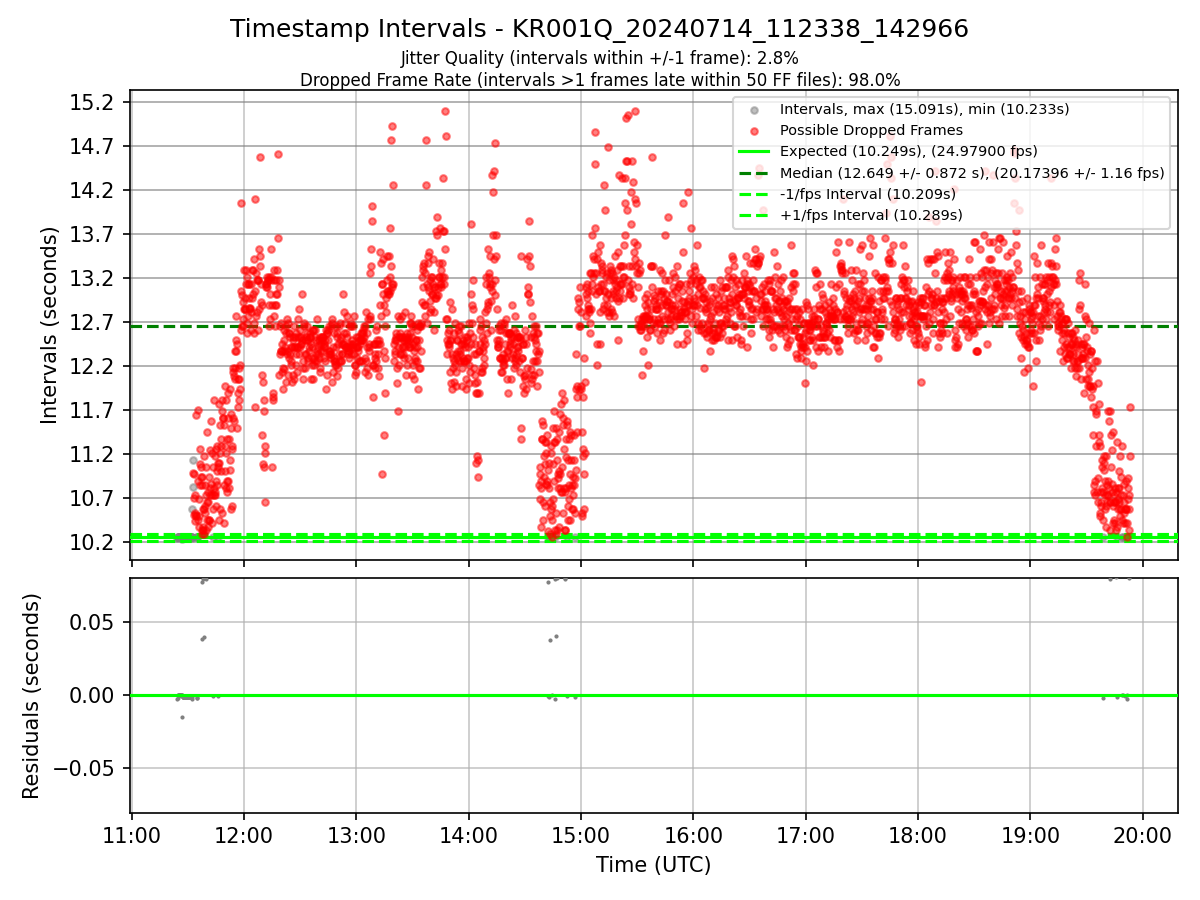Click the 11:00 time tick label
This screenshot has width=1200, height=900.
point(132,835)
